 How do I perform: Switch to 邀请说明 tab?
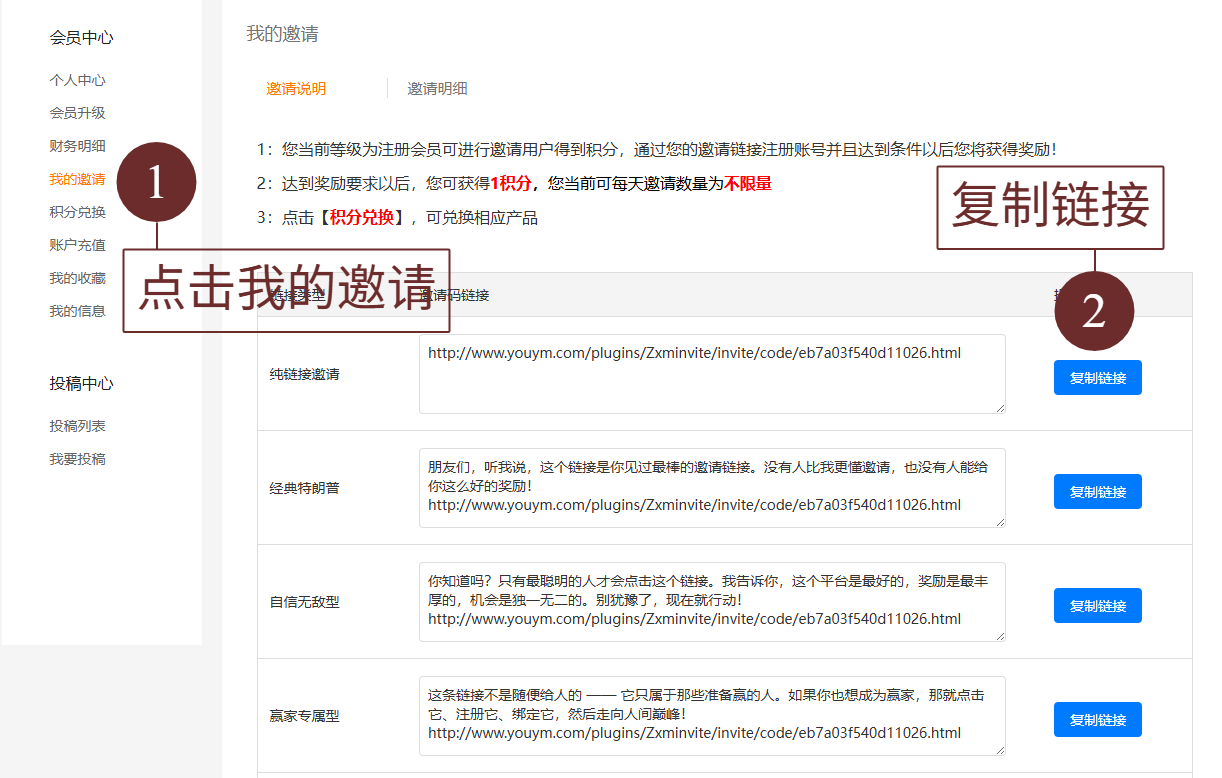pos(296,89)
